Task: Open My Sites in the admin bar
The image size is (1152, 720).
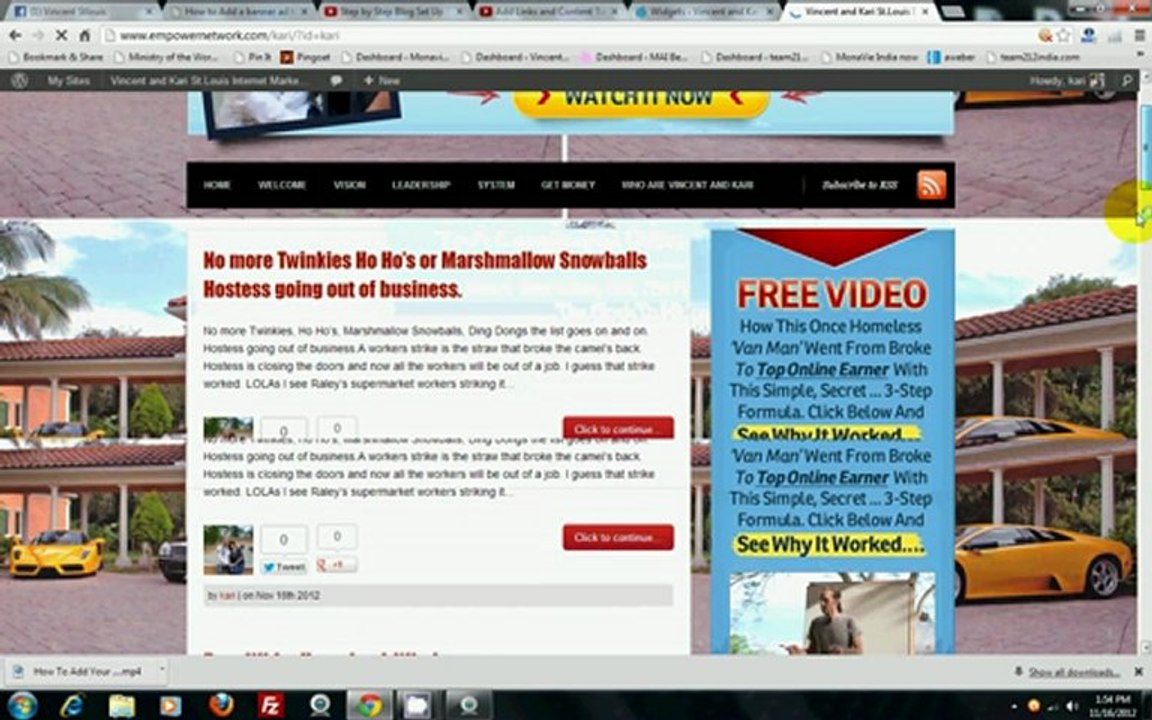Action: pyautogui.click(x=68, y=81)
